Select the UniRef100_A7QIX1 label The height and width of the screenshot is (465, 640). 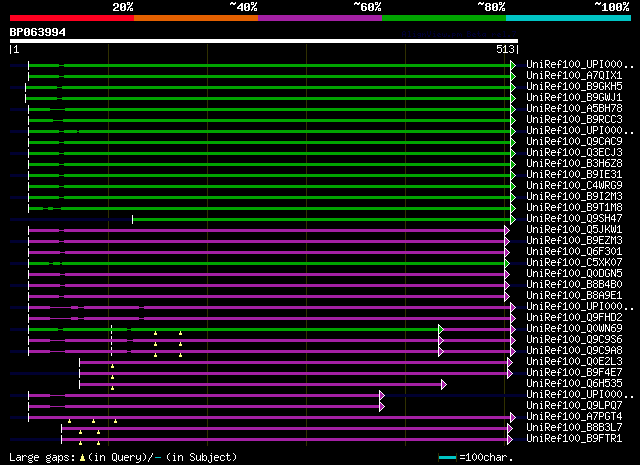click(x=574, y=76)
